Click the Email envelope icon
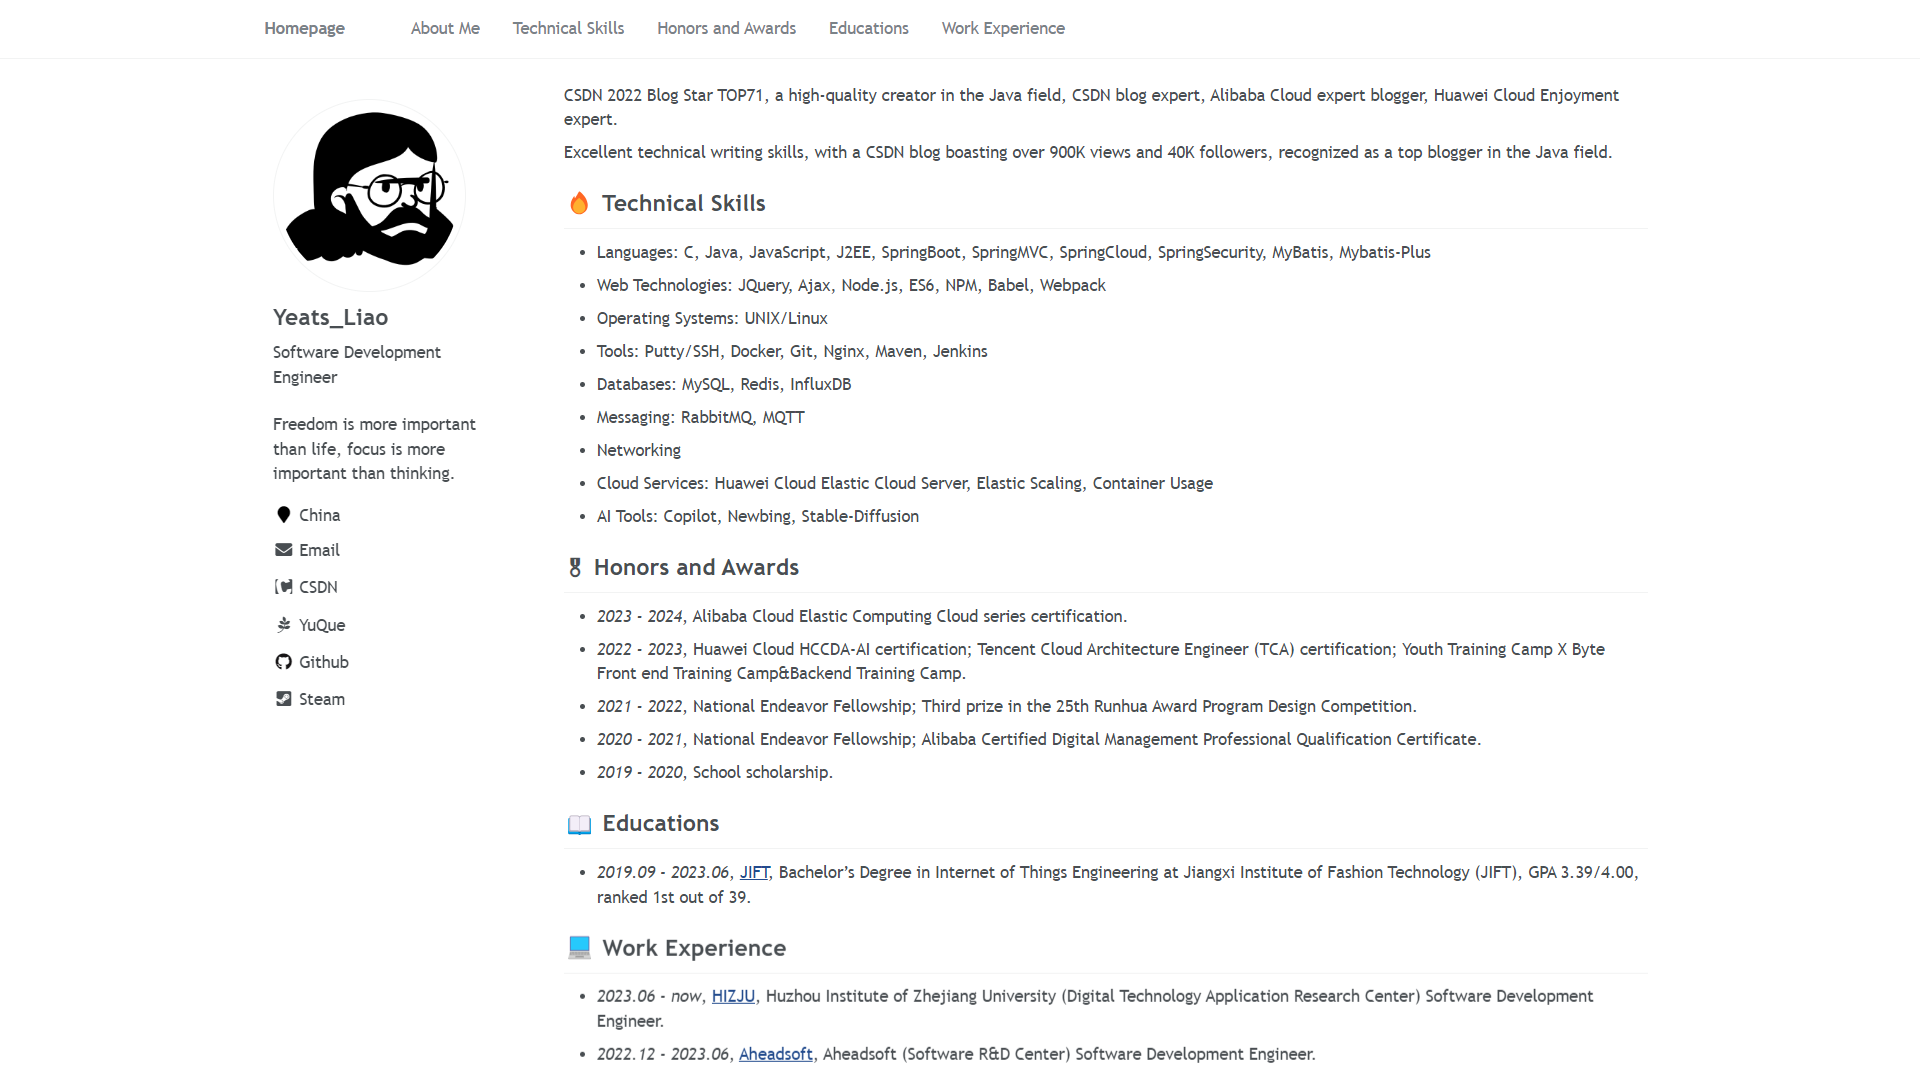This screenshot has width=1920, height=1084. 284,550
